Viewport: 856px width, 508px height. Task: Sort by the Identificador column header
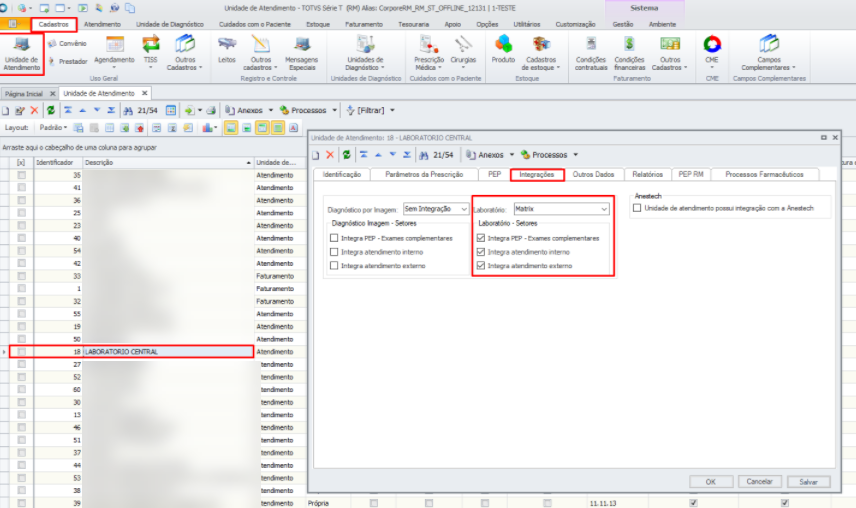tap(58, 163)
